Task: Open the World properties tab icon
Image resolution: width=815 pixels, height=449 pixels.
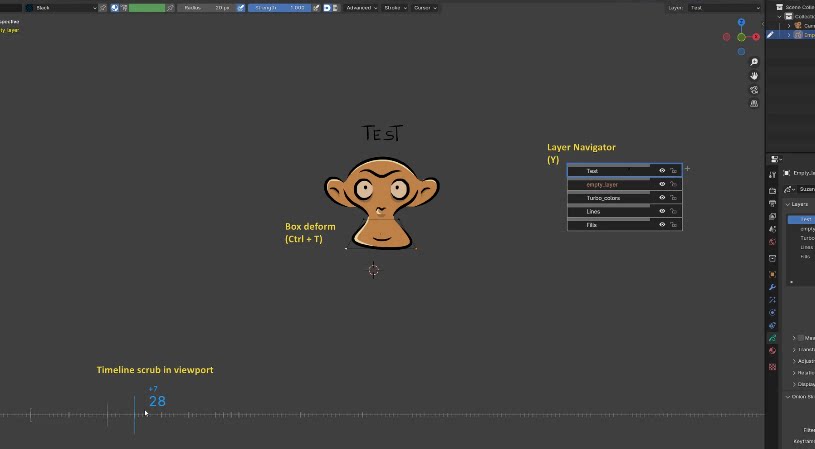Action: [772, 242]
